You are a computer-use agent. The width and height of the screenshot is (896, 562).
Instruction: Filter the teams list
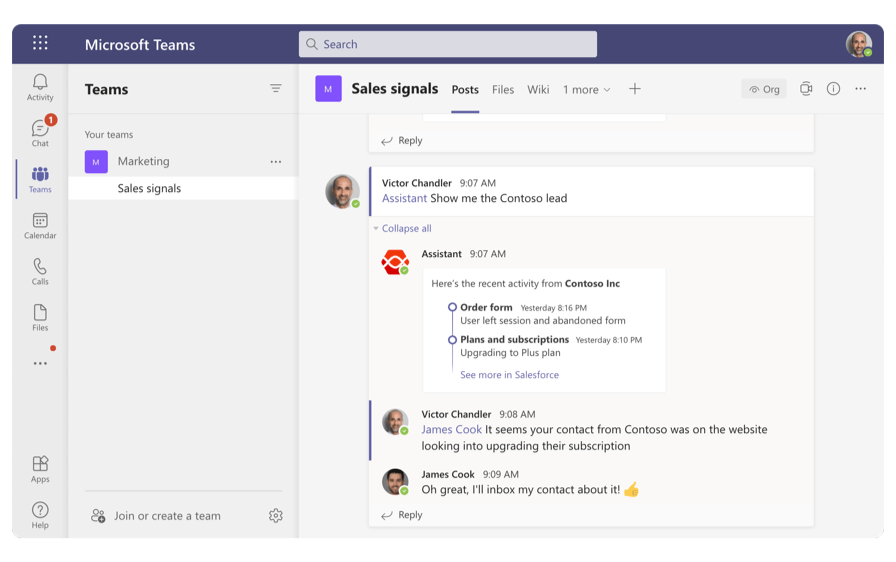(276, 89)
